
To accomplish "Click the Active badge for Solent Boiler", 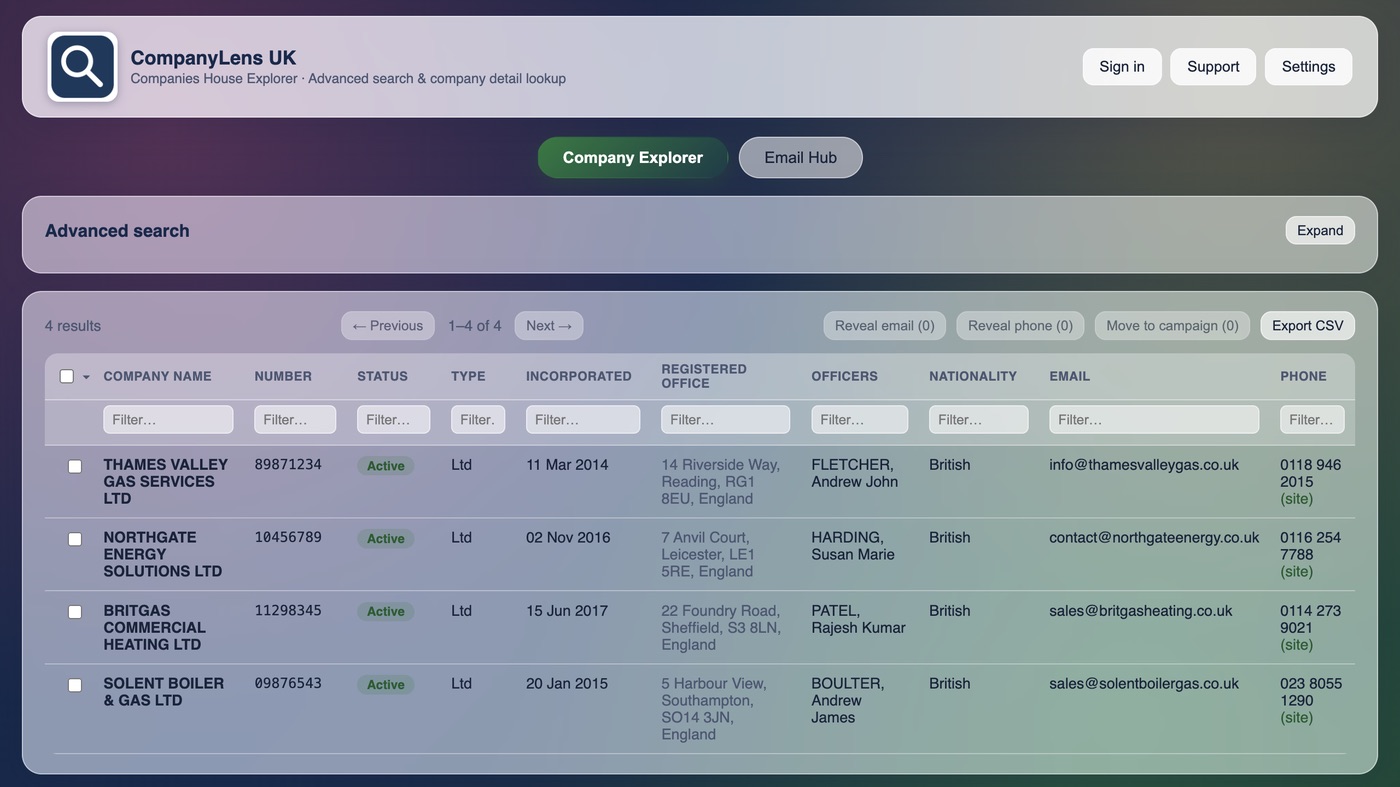I will 386,685.
